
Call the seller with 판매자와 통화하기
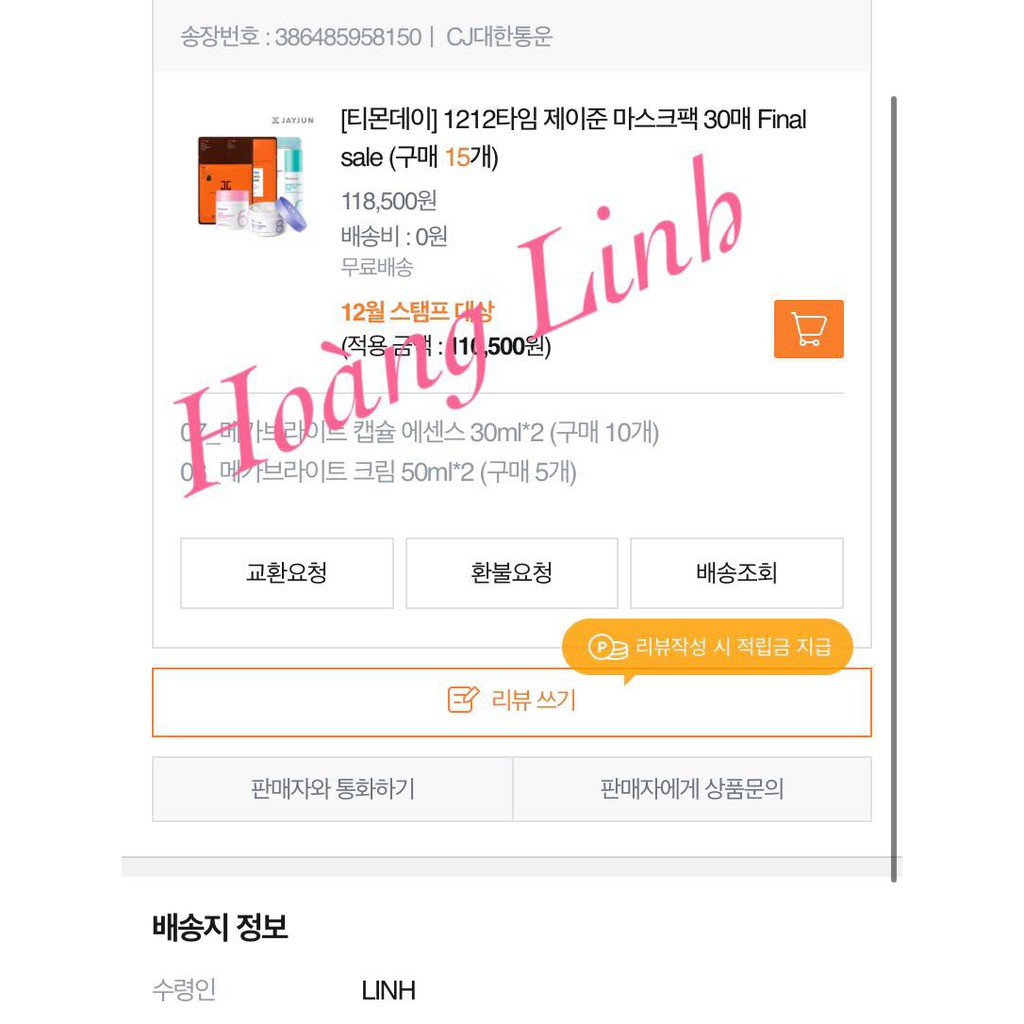point(332,789)
